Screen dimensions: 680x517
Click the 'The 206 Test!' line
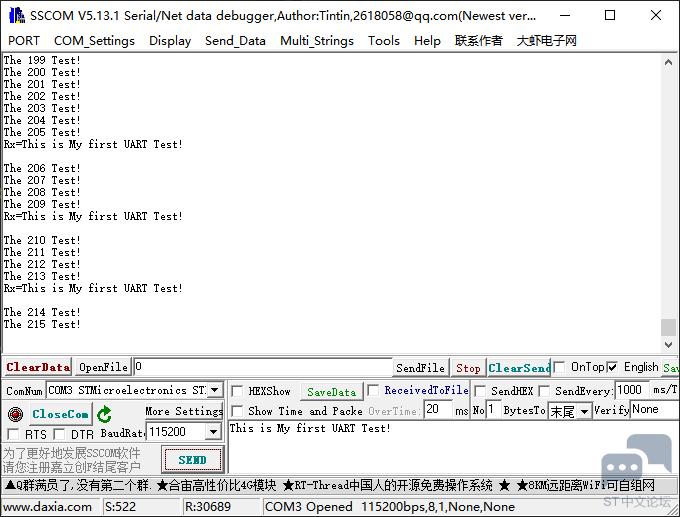(x=42, y=168)
